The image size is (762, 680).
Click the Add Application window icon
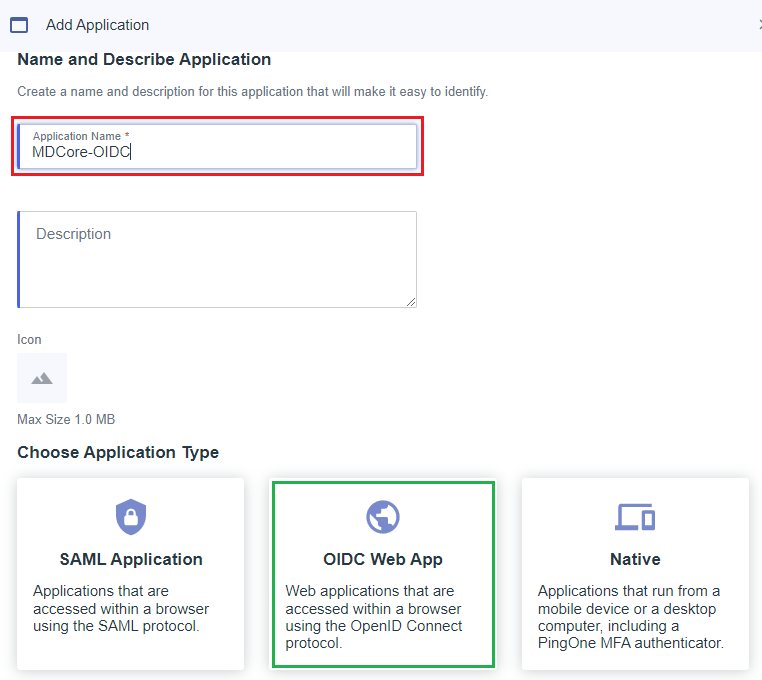pos(19,25)
